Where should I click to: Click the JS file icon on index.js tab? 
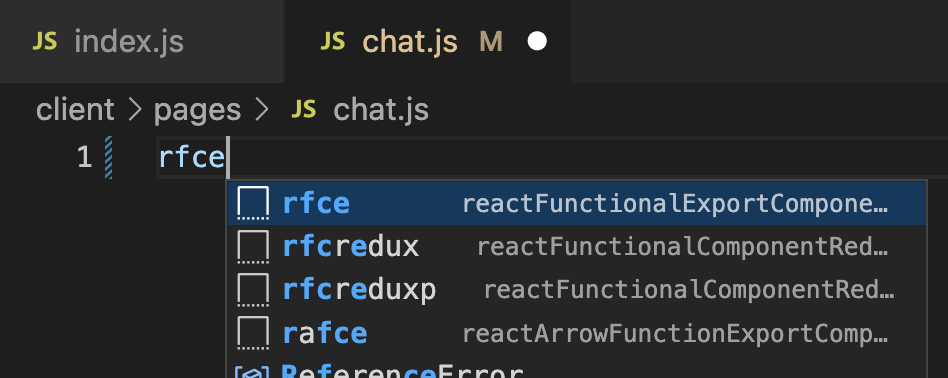coord(45,41)
